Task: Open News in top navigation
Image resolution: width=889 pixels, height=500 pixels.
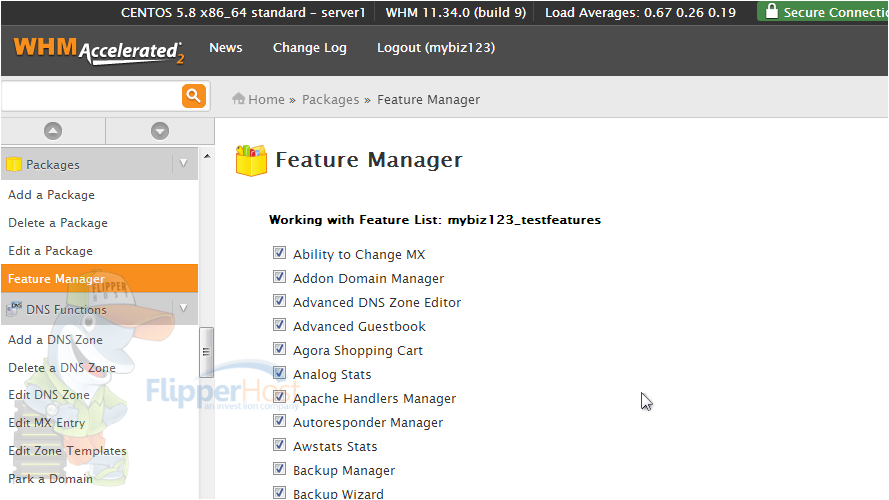Action: tap(226, 48)
